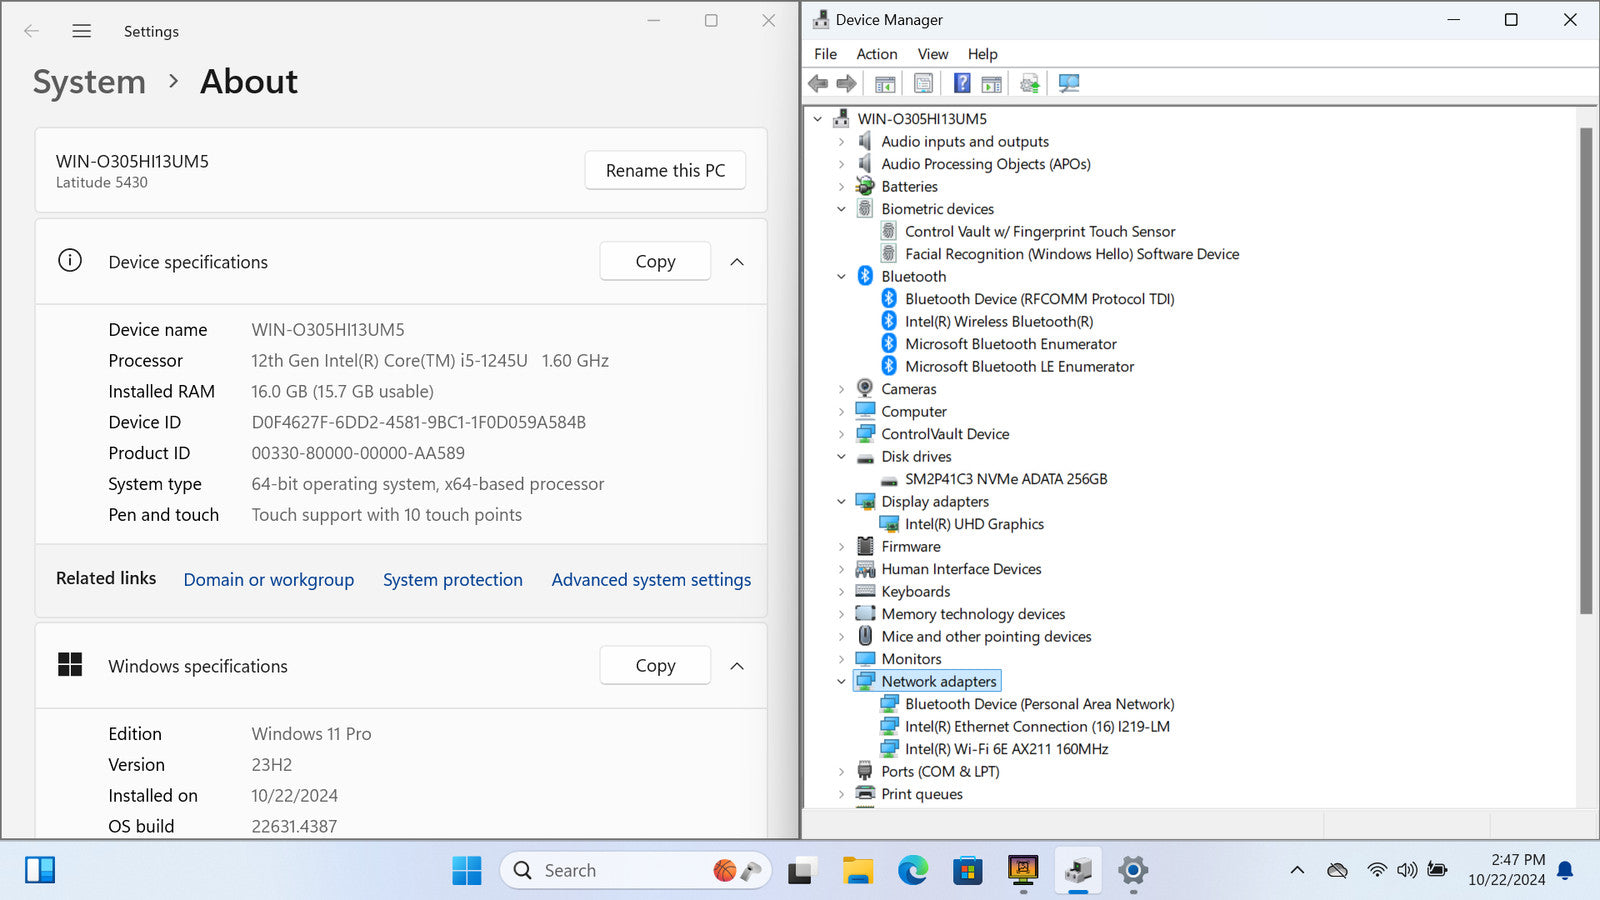Viewport: 1600px width, 900px height.
Task: Expand the Ports (COM & LPT) node
Action: pos(841,772)
